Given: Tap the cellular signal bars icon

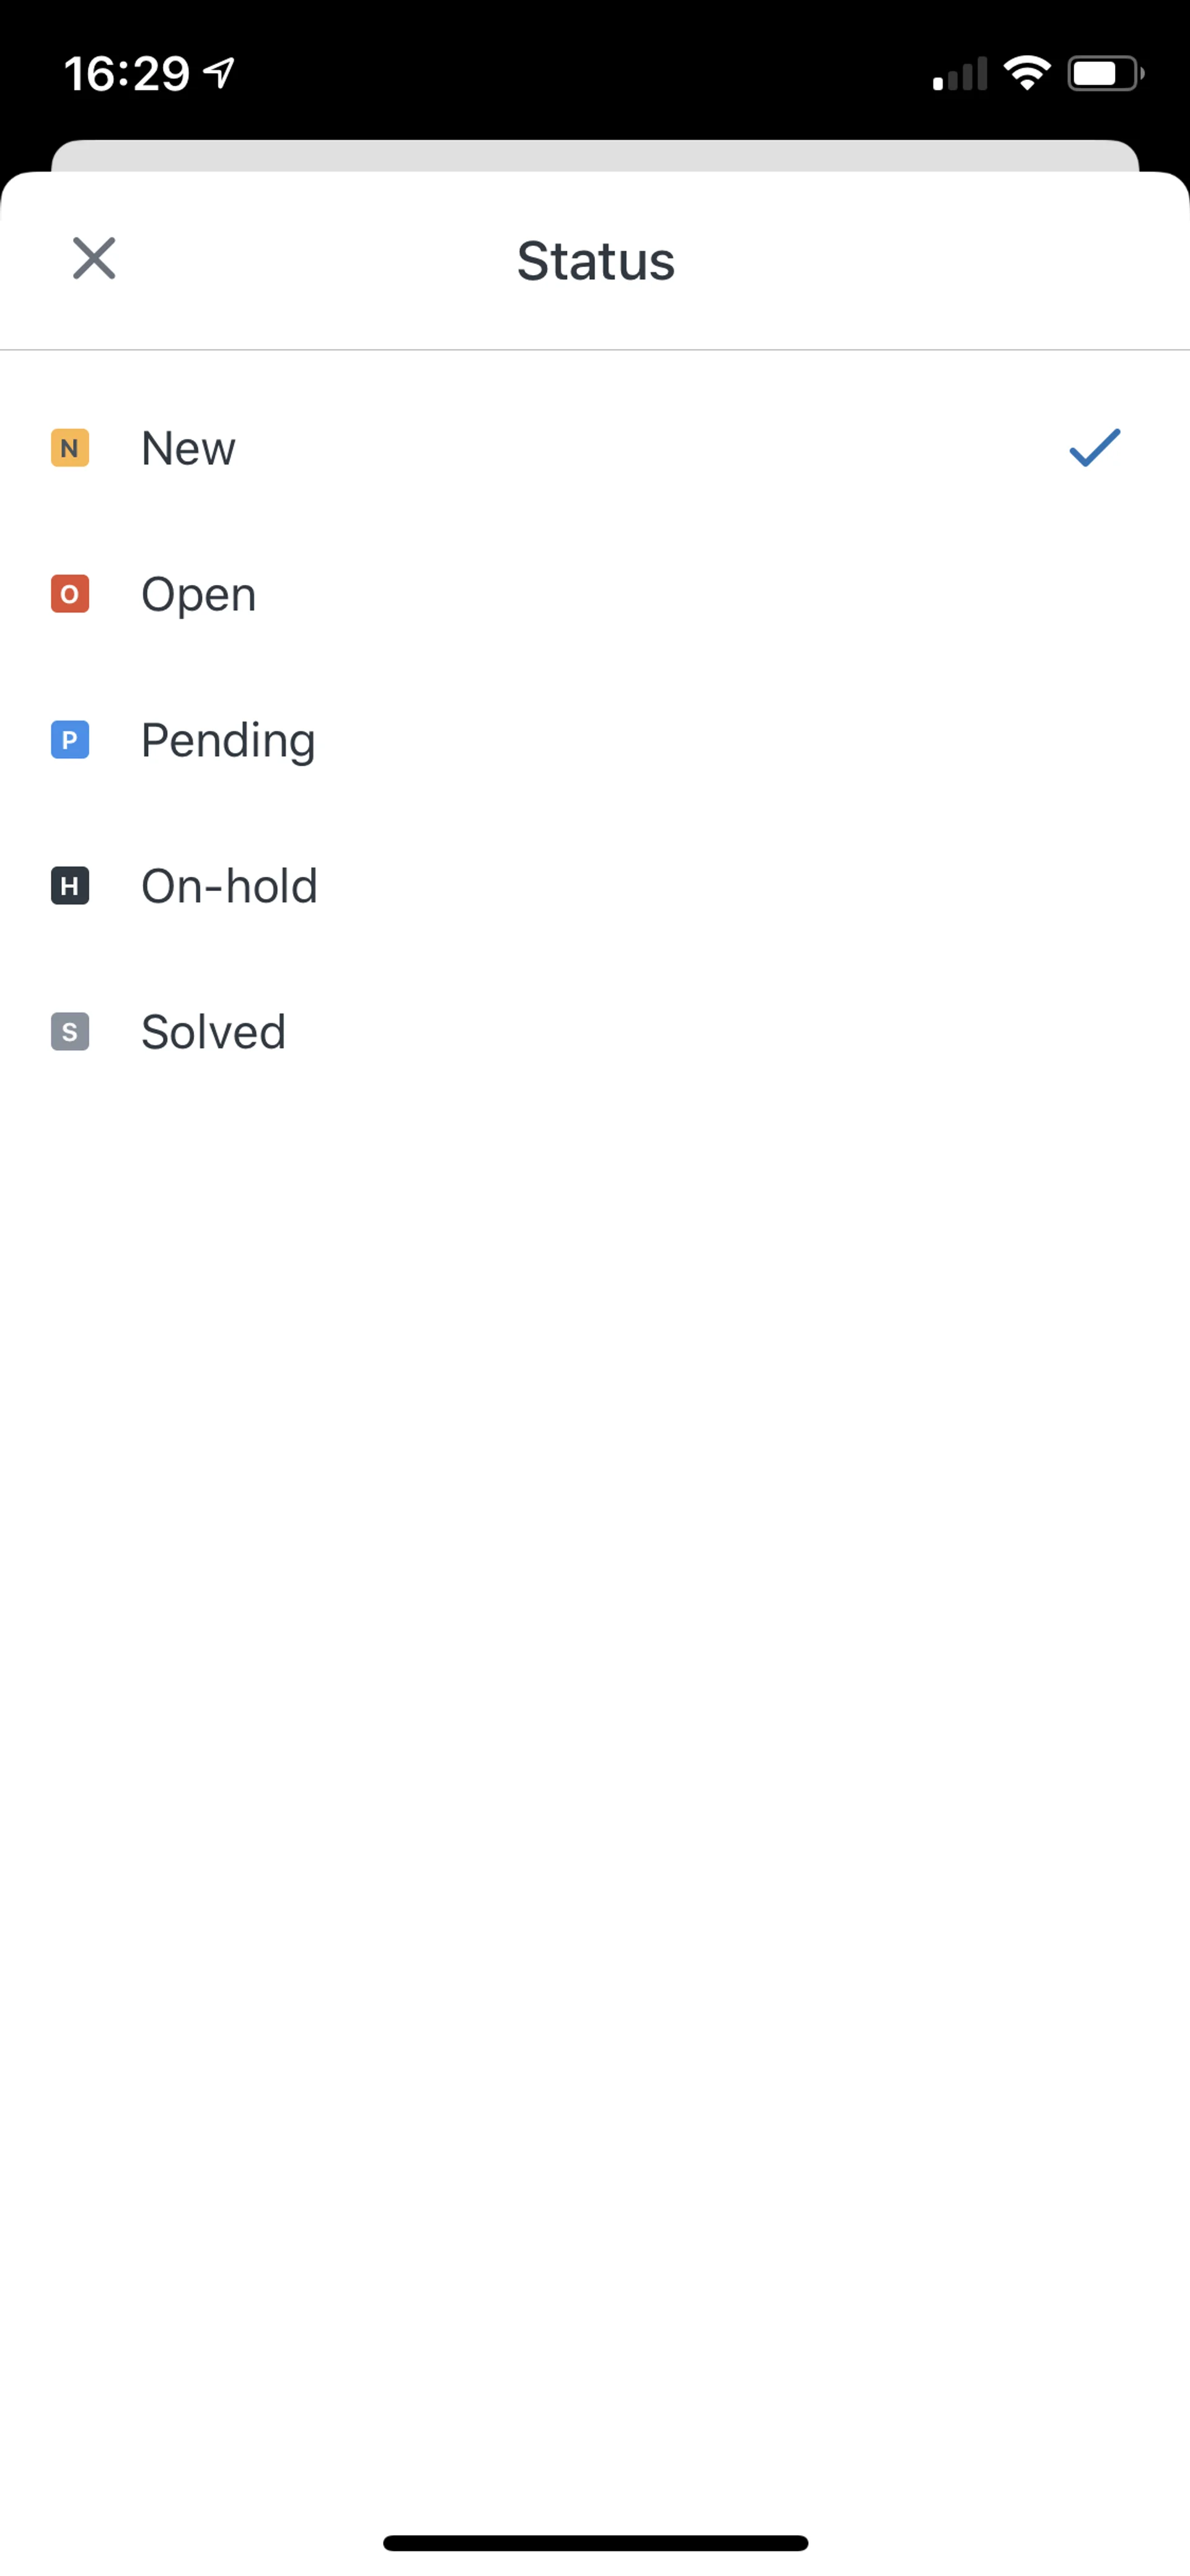Looking at the screenshot, I should pos(959,74).
